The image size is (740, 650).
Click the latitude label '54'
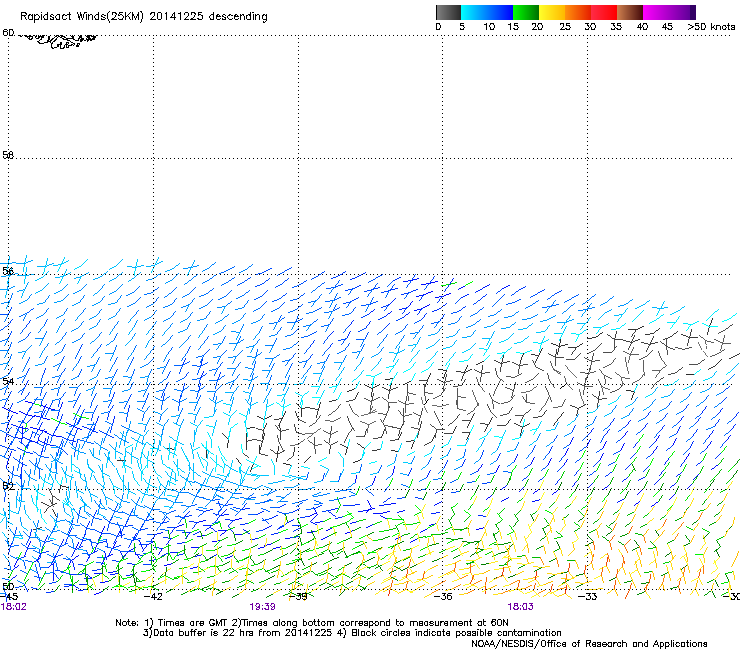pos(8,381)
